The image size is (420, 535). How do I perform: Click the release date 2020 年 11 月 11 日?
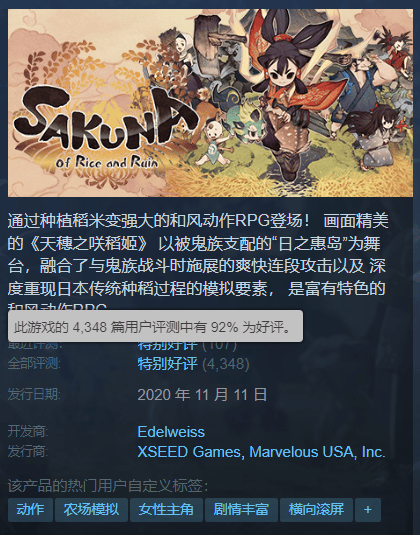(x=202, y=394)
